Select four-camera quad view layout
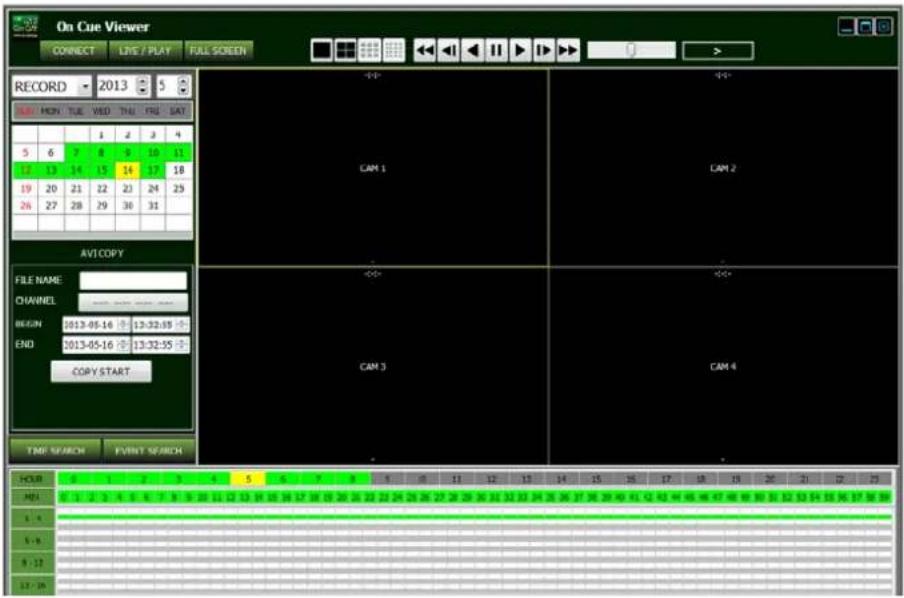 (x=345, y=50)
